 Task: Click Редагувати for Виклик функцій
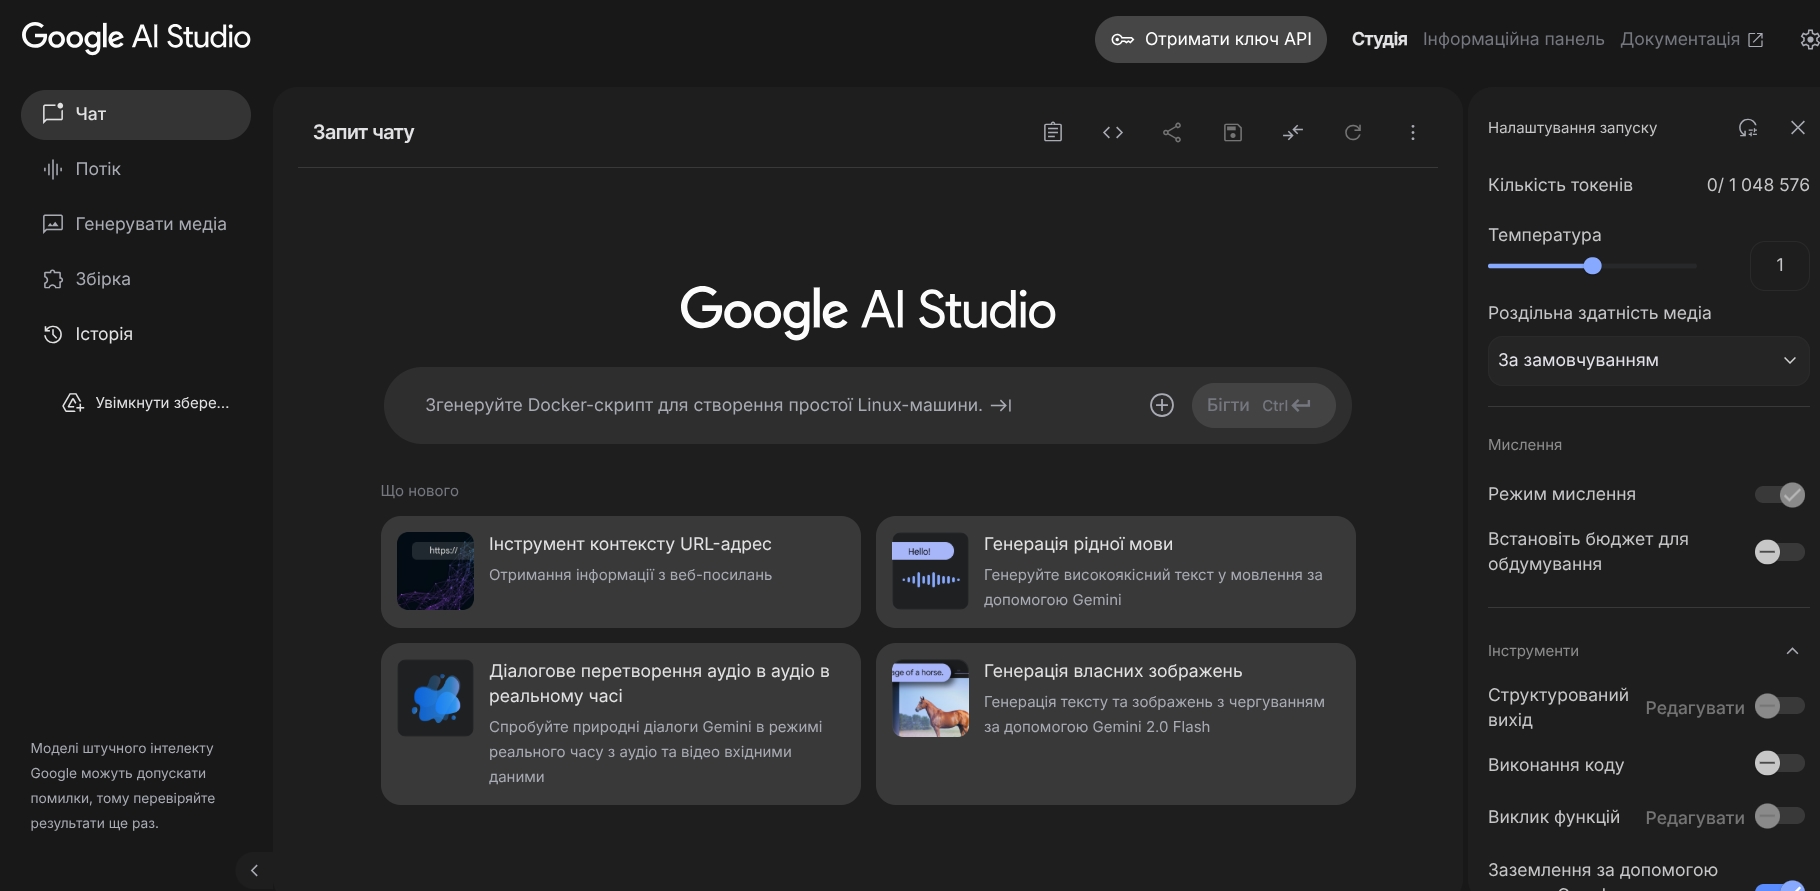pyautogui.click(x=1695, y=818)
